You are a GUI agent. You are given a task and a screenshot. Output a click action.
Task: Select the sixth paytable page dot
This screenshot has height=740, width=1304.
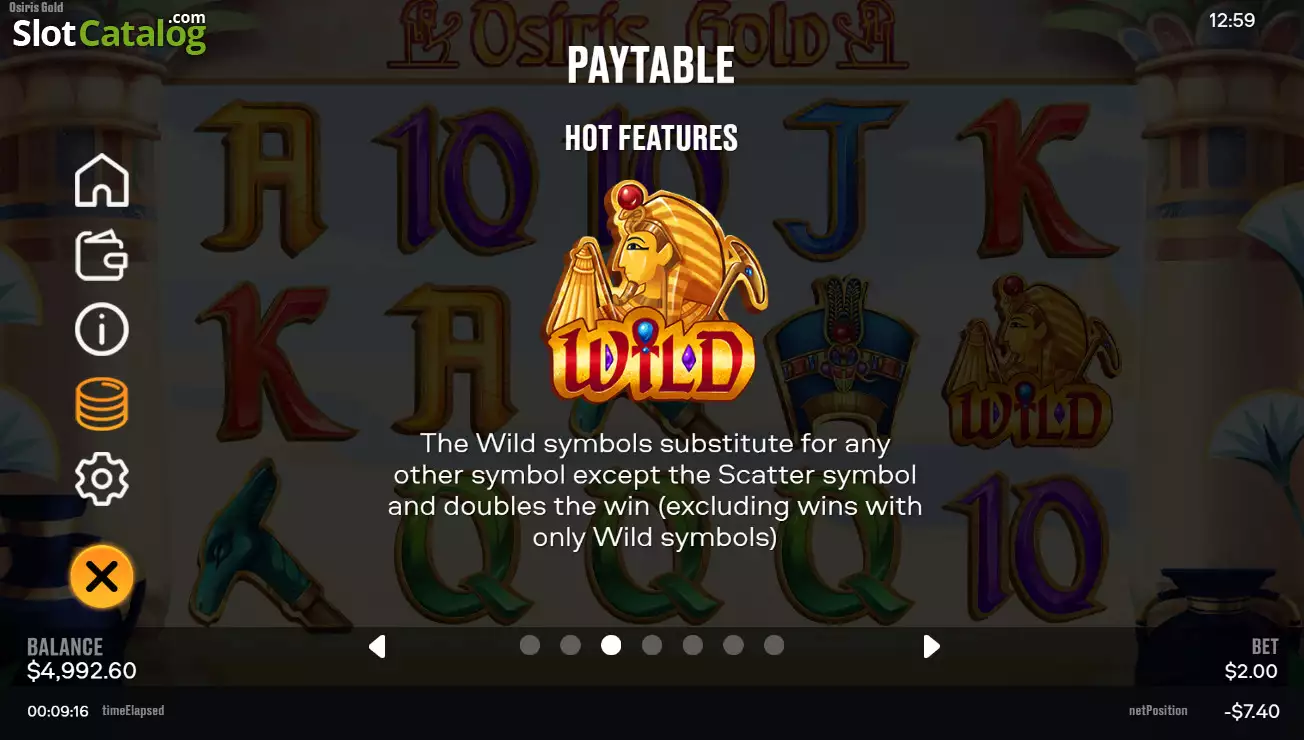(733, 645)
